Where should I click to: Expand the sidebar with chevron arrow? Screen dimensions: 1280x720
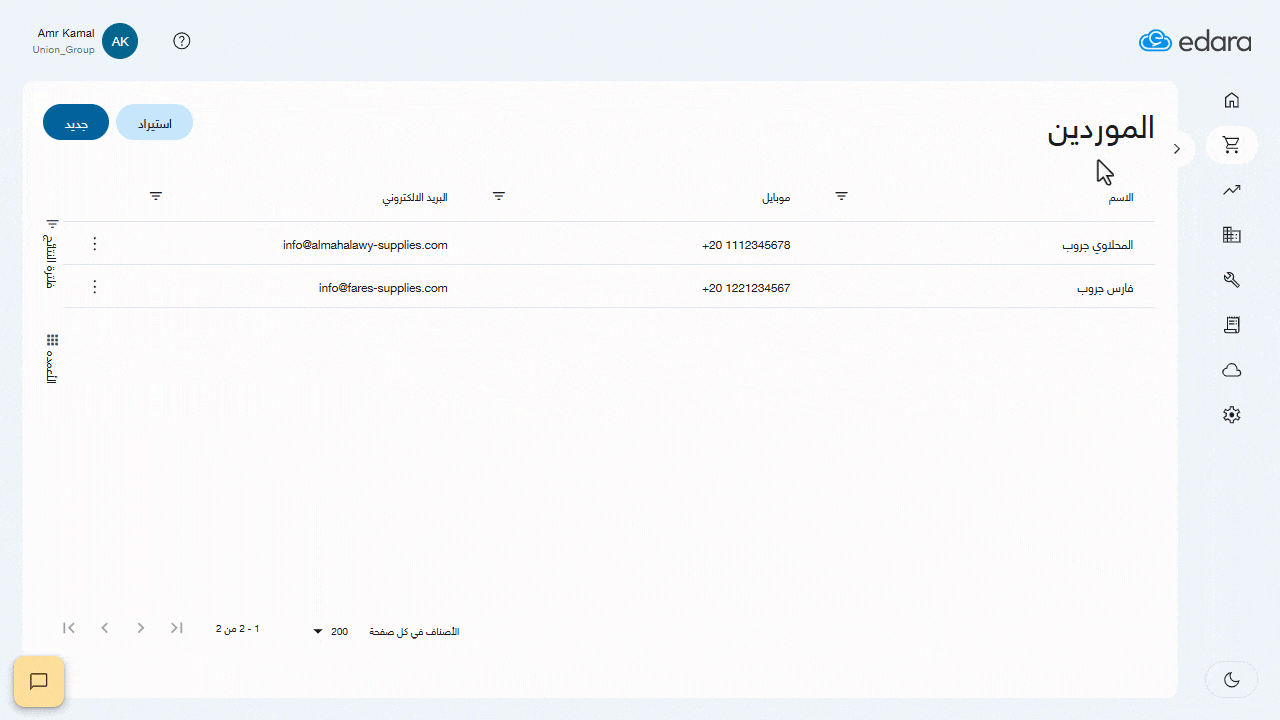pyautogui.click(x=1177, y=149)
